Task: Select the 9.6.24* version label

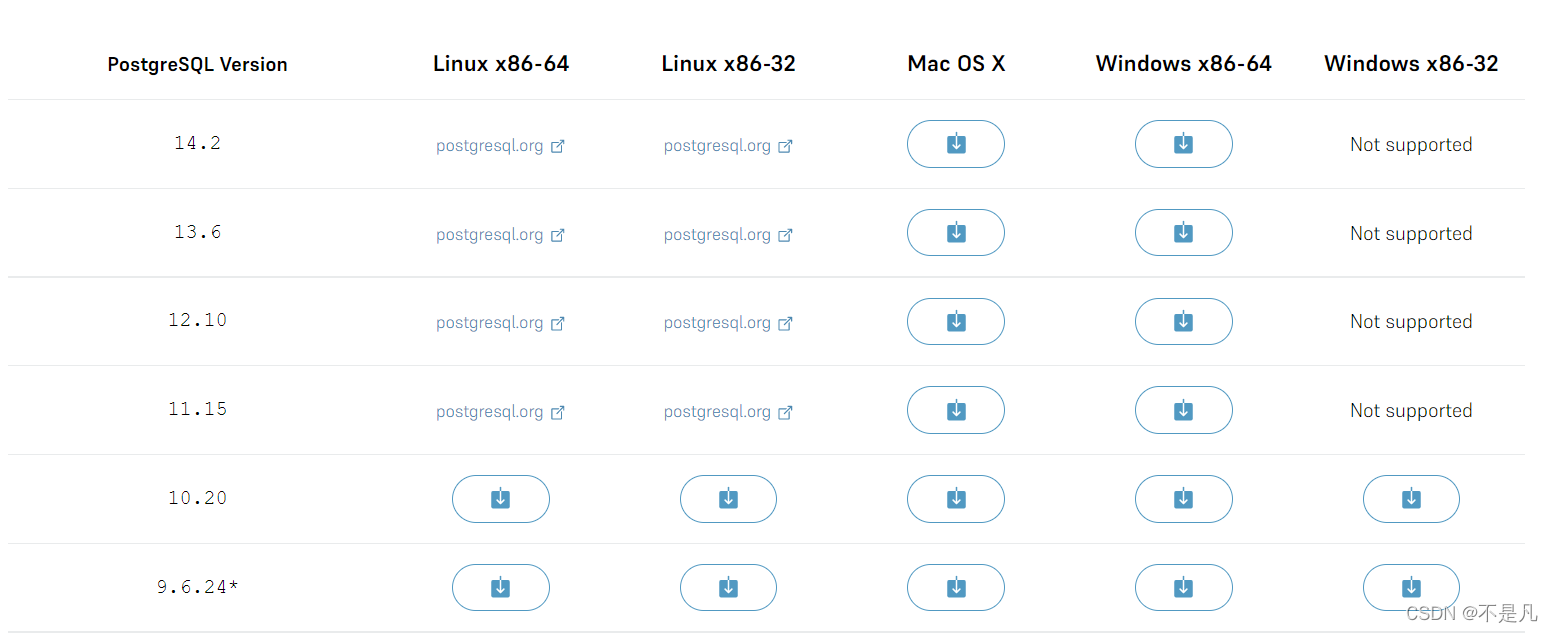Action: tap(197, 587)
